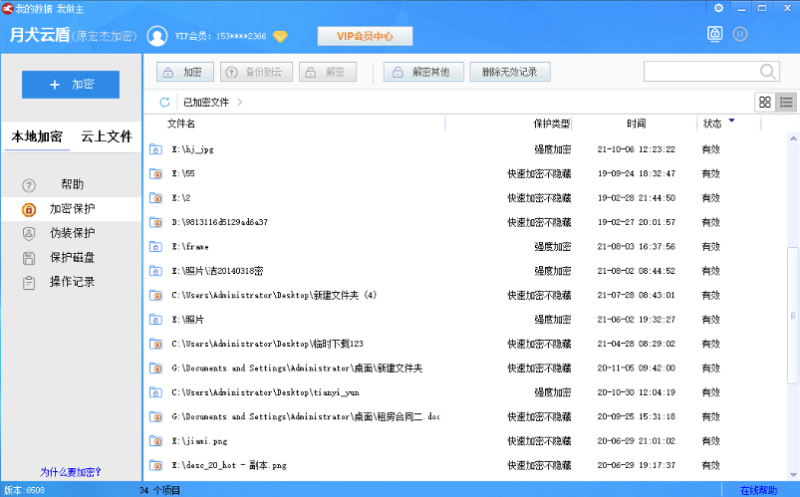Switch to list view
Viewport: 800px width, 497px height.
click(786, 102)
